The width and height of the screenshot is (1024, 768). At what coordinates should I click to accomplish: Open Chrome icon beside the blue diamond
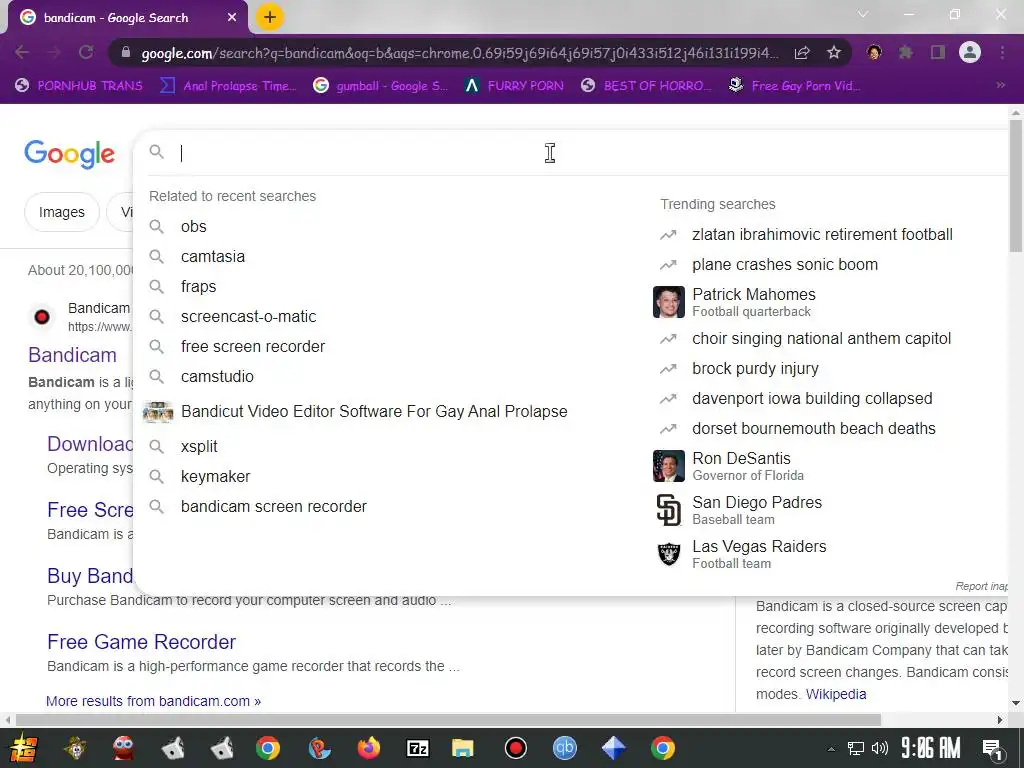click(662, 748)
